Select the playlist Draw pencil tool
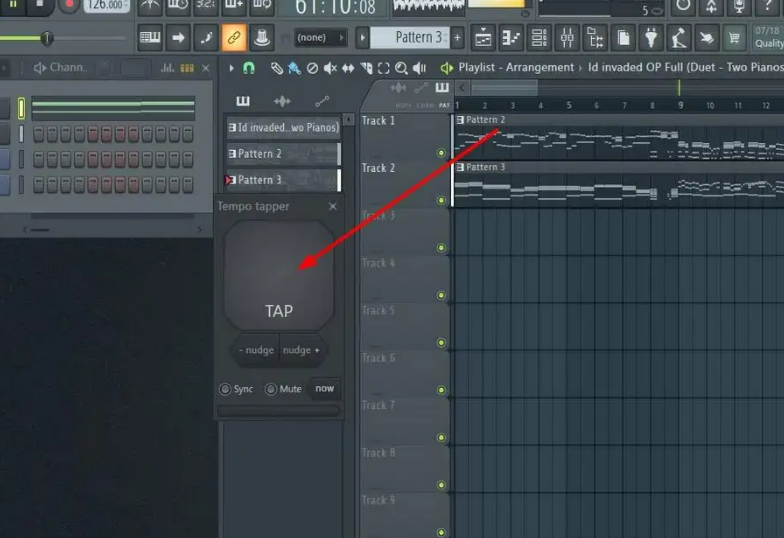The width and height of the screenshot is (784, 538). click(276, 68)
